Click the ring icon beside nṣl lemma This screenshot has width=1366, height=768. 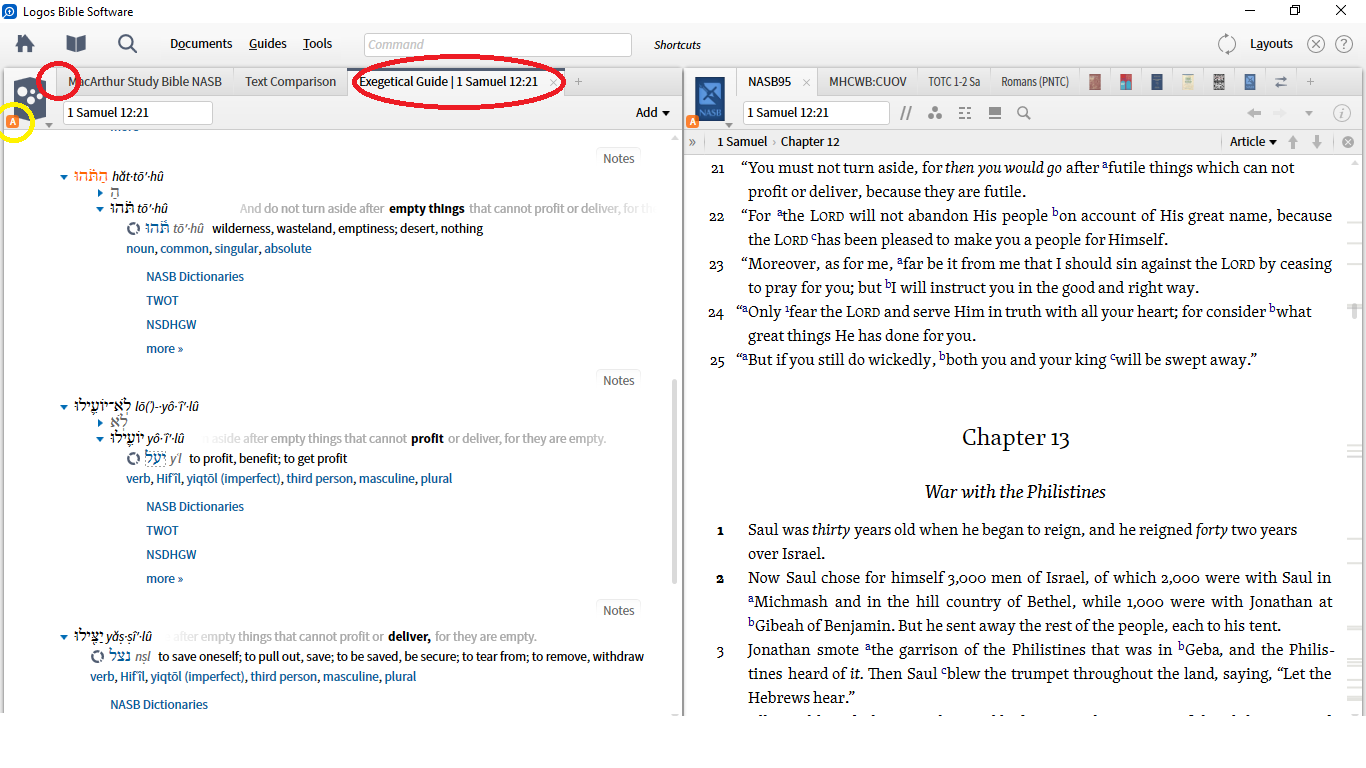click(x=98, y=657)
